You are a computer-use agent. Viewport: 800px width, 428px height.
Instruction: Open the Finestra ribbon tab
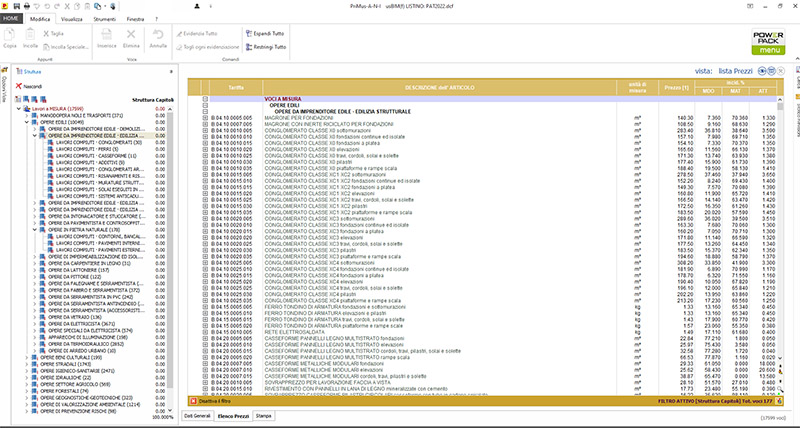[x=135, y=19]
